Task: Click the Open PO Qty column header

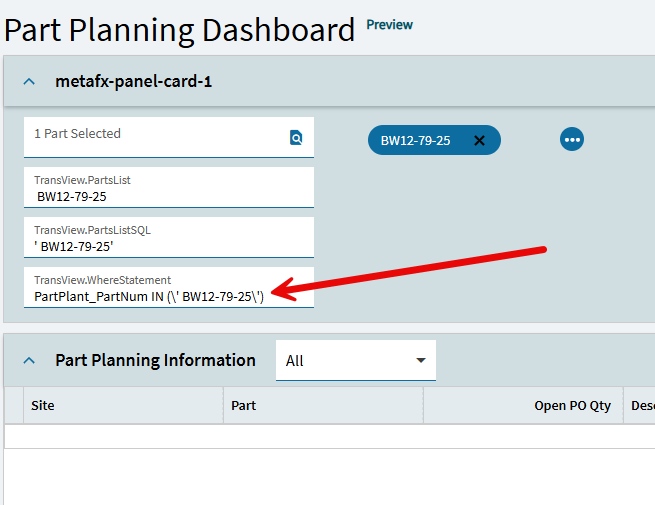Action: click(572, 406)
